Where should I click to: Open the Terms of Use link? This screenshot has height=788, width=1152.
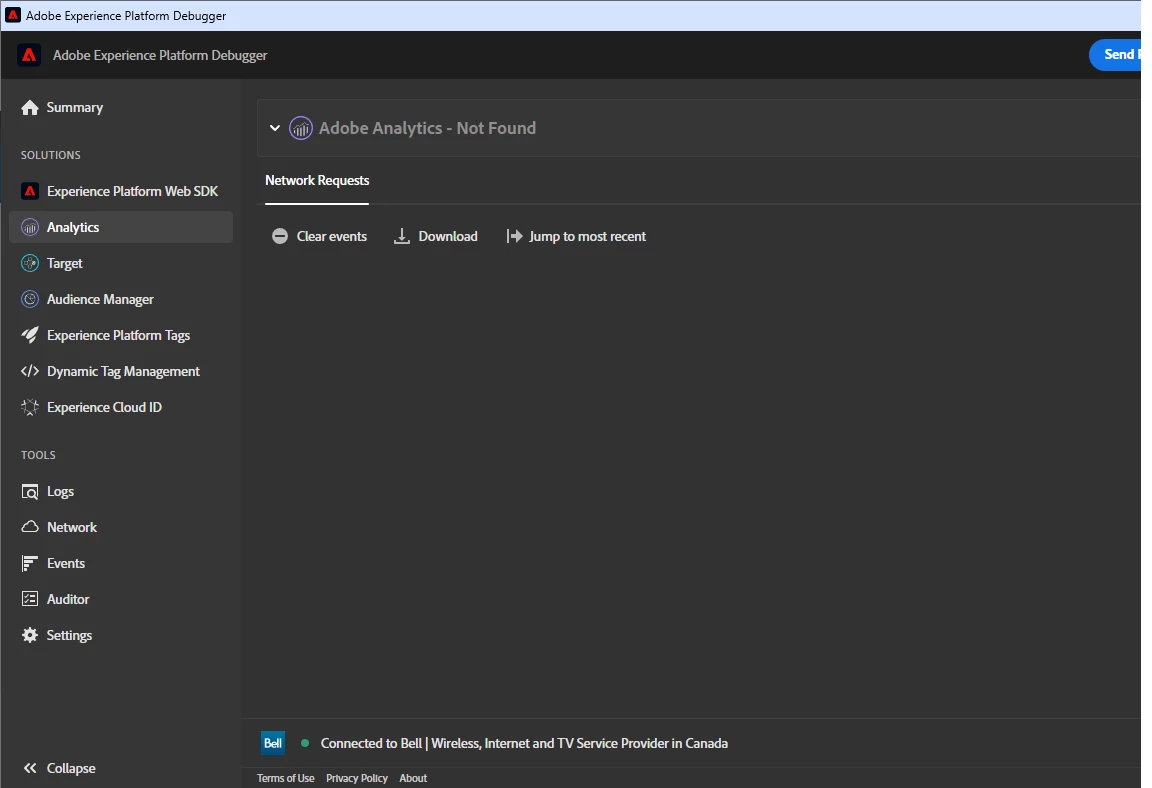286,778
